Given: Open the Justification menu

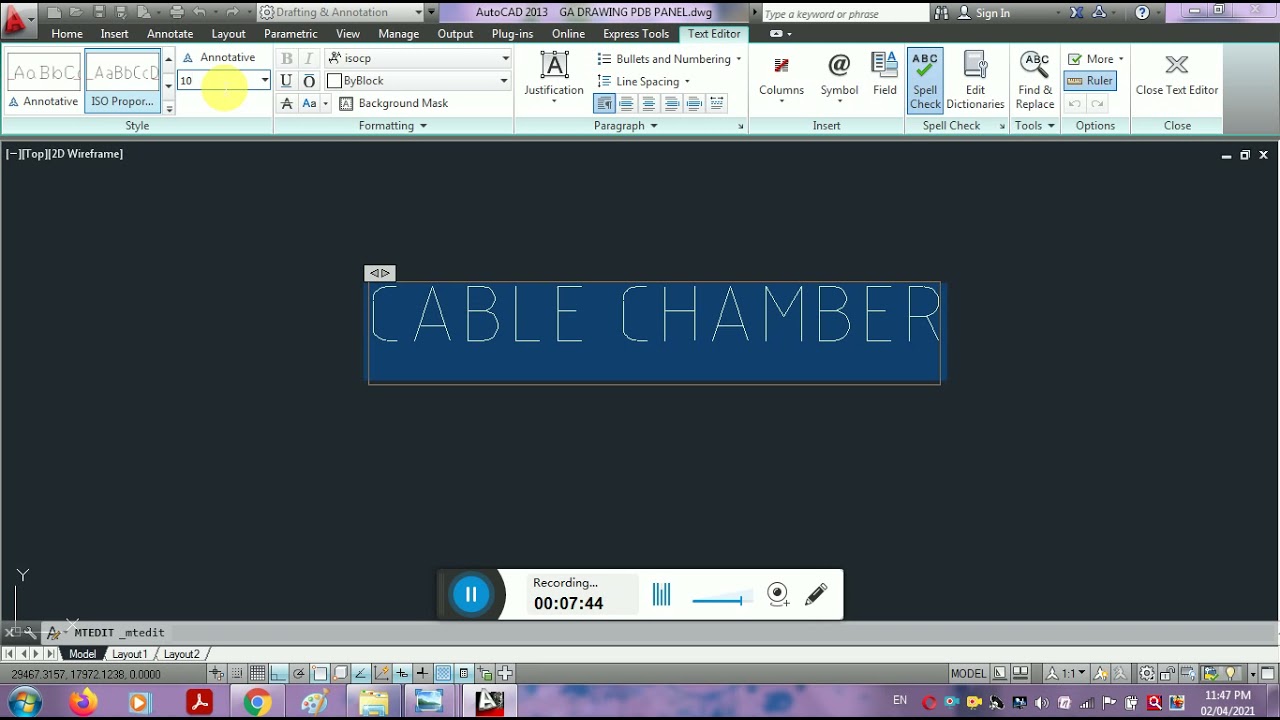Looking at the screenshot, I should (554, 76).
